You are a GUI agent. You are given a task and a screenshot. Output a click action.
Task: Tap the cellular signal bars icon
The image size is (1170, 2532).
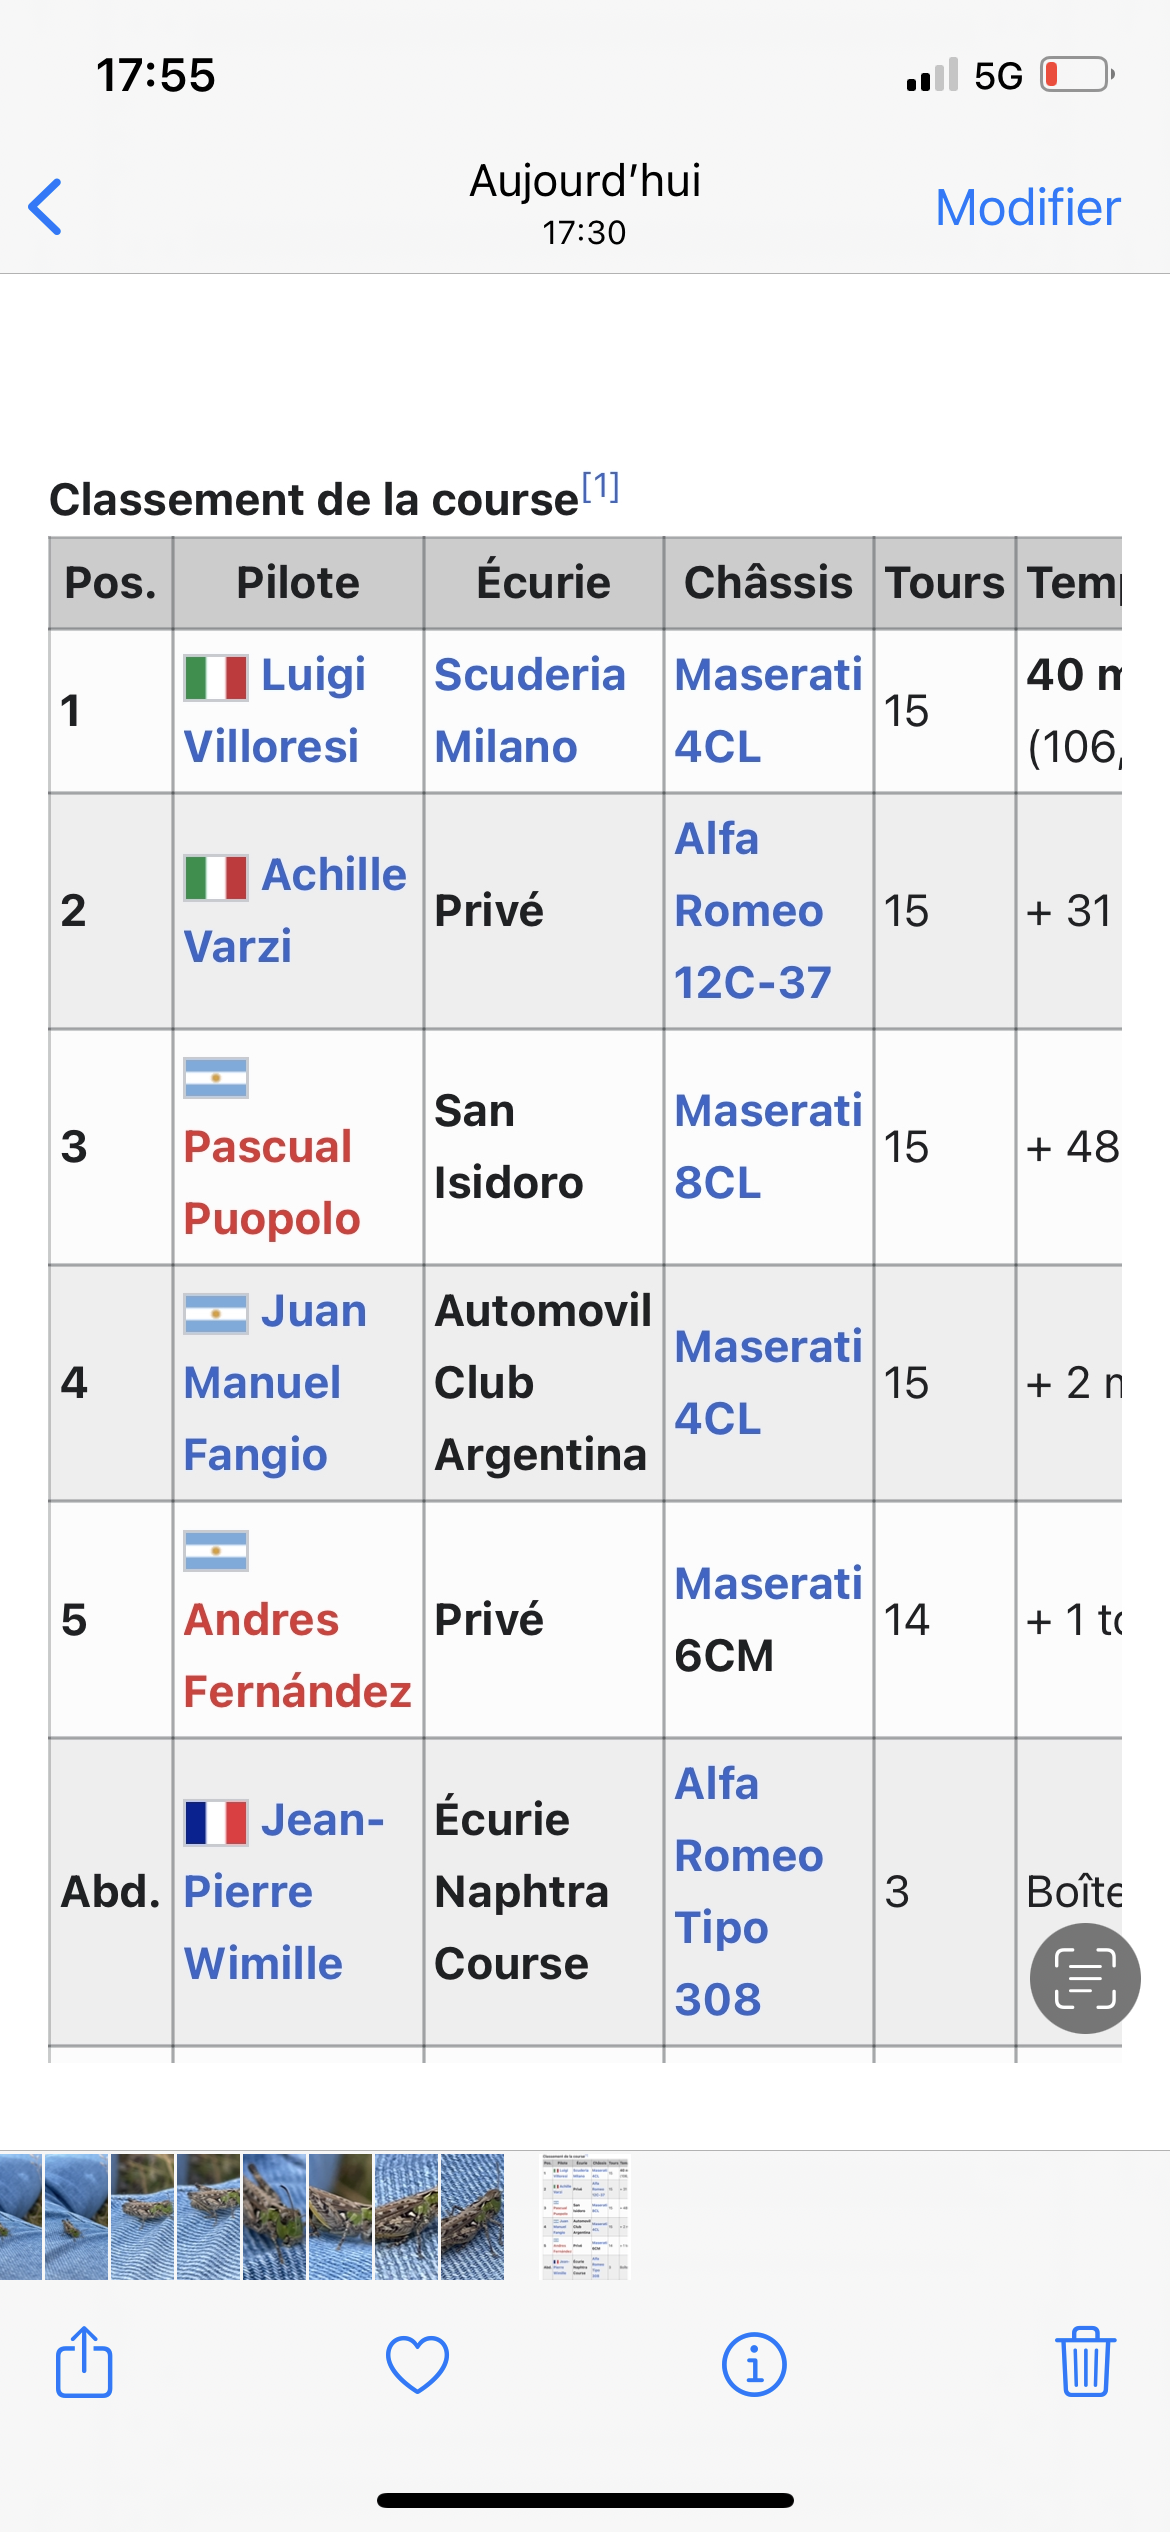tap(932, 76)
